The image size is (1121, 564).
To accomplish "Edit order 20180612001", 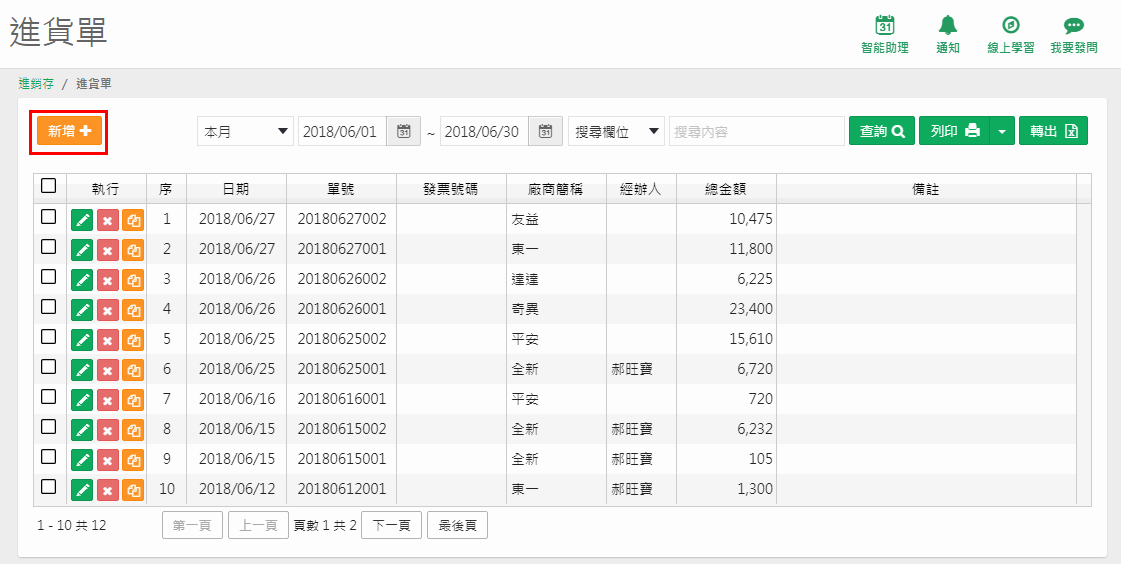I will [x=82, y=490].
